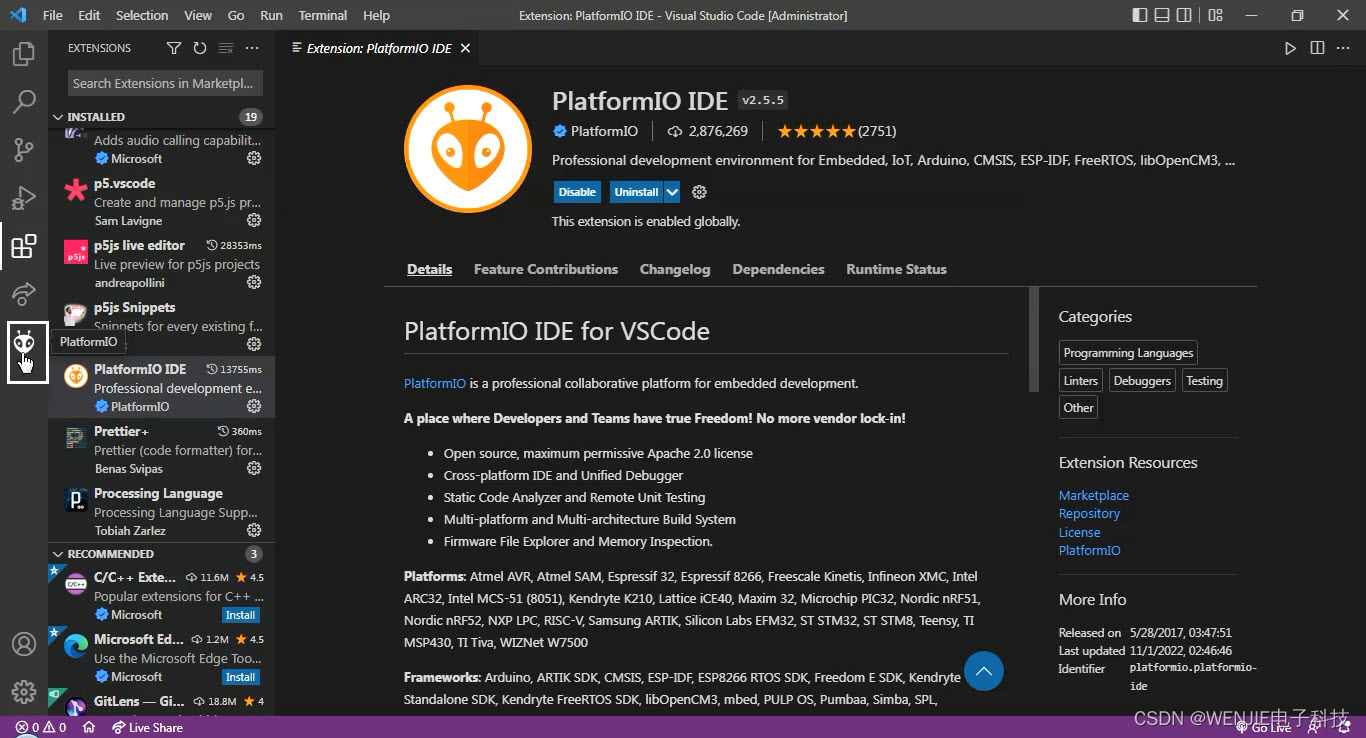Open manage gear for PlatformIO IDE list item

click(254, 406)
